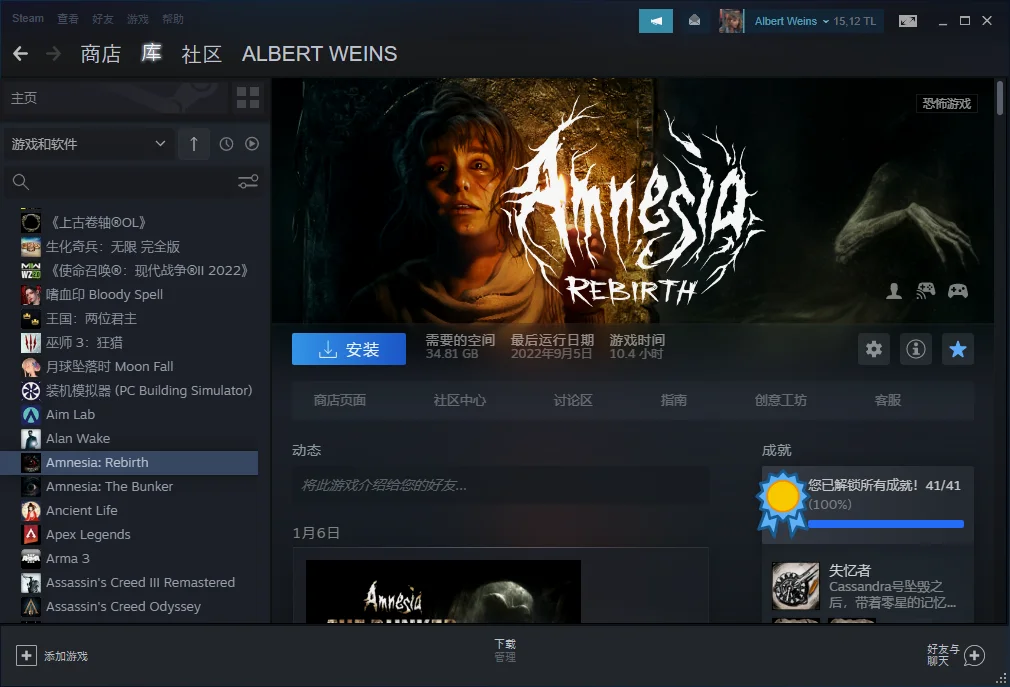Click the blue 安装 install button
This screenshot has width=1010, height=687.
coord(348,349)
